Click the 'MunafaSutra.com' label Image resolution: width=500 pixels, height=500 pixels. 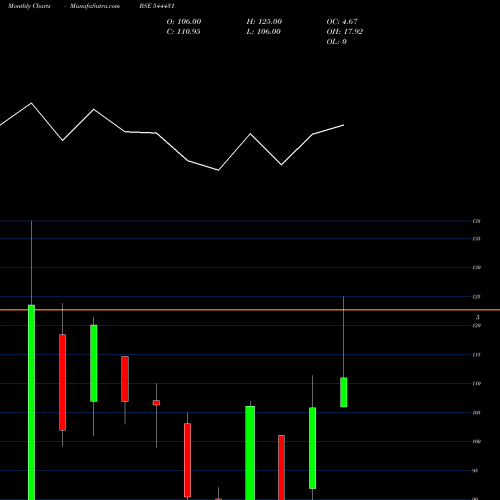pyautogui.click(x=95, y=6)
